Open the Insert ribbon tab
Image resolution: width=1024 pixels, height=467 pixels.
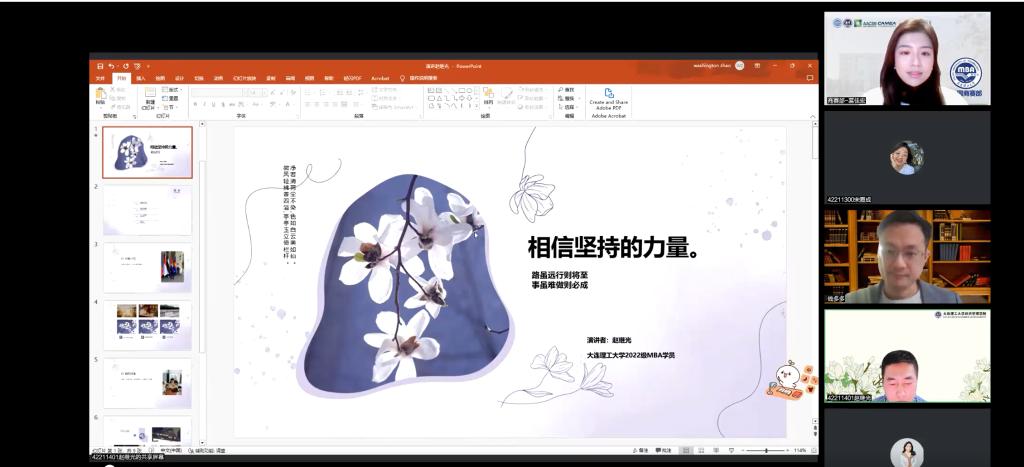tap(141, 77)
